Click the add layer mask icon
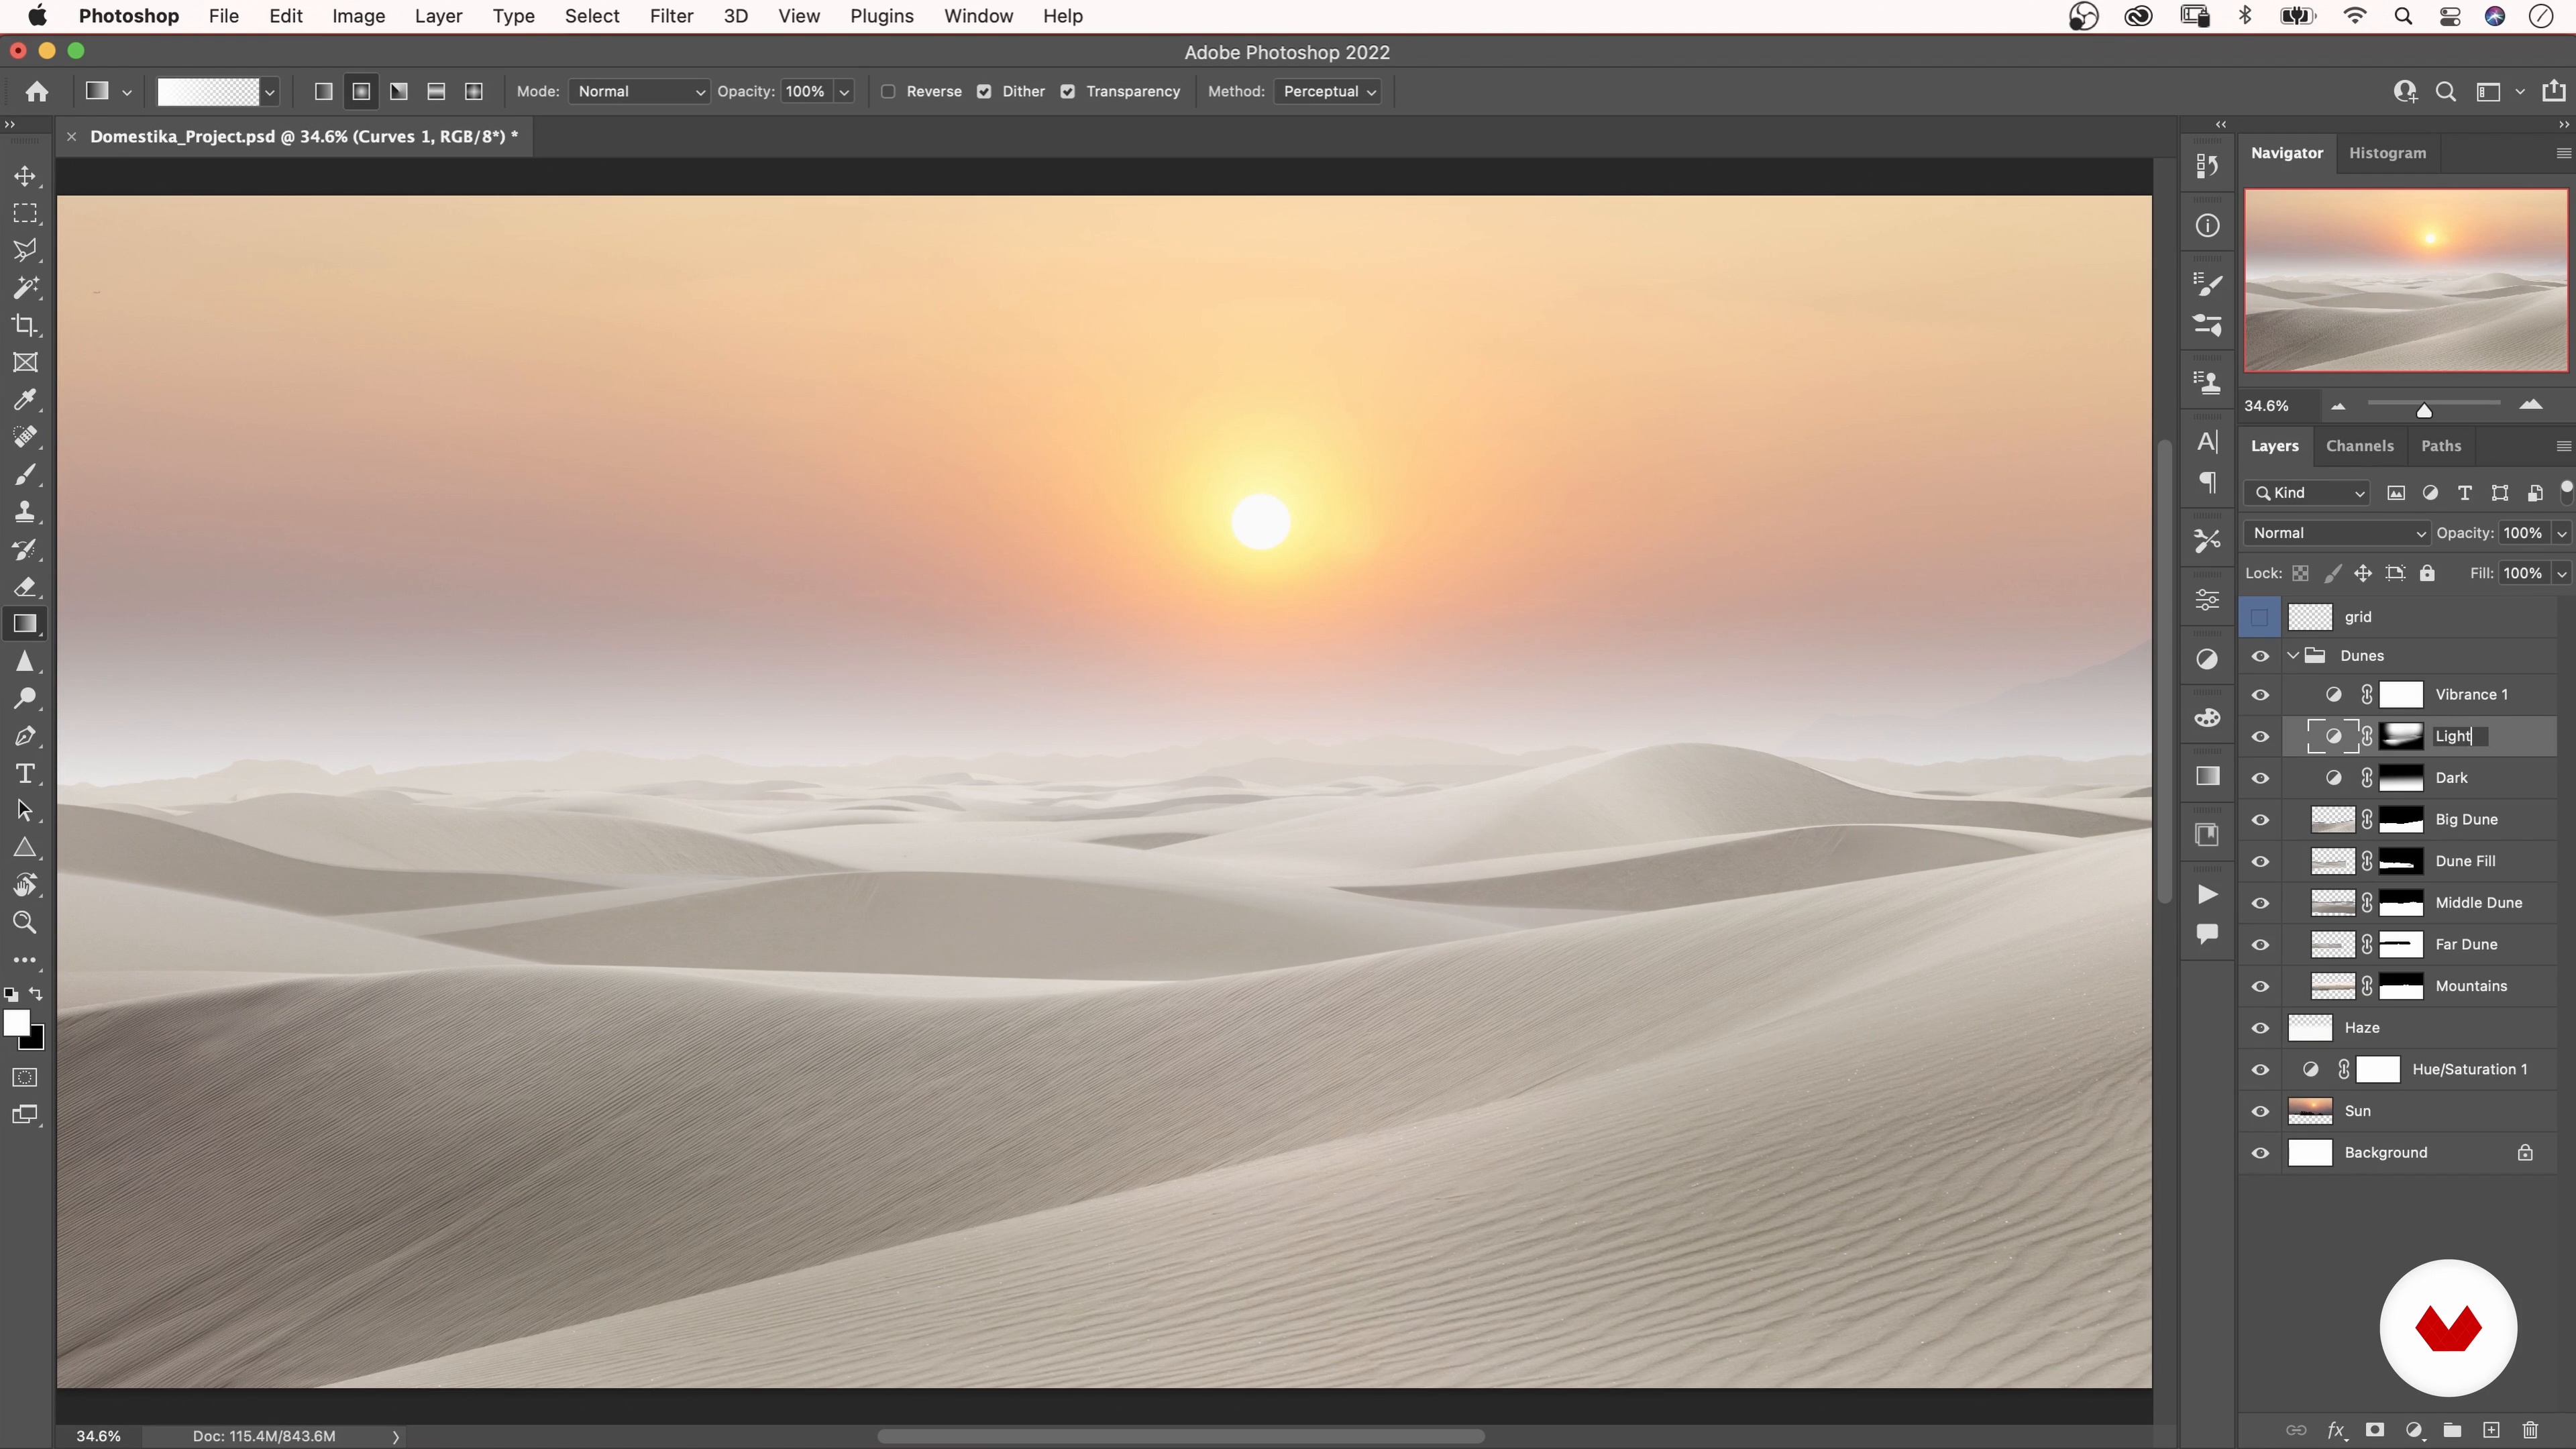This screenshot has width=2576, height=1449. point(2375,1430)
